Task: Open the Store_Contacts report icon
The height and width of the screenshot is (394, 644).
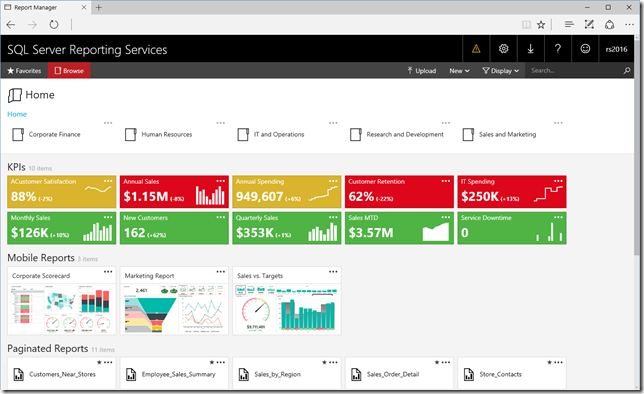Action: click(469, 374)
